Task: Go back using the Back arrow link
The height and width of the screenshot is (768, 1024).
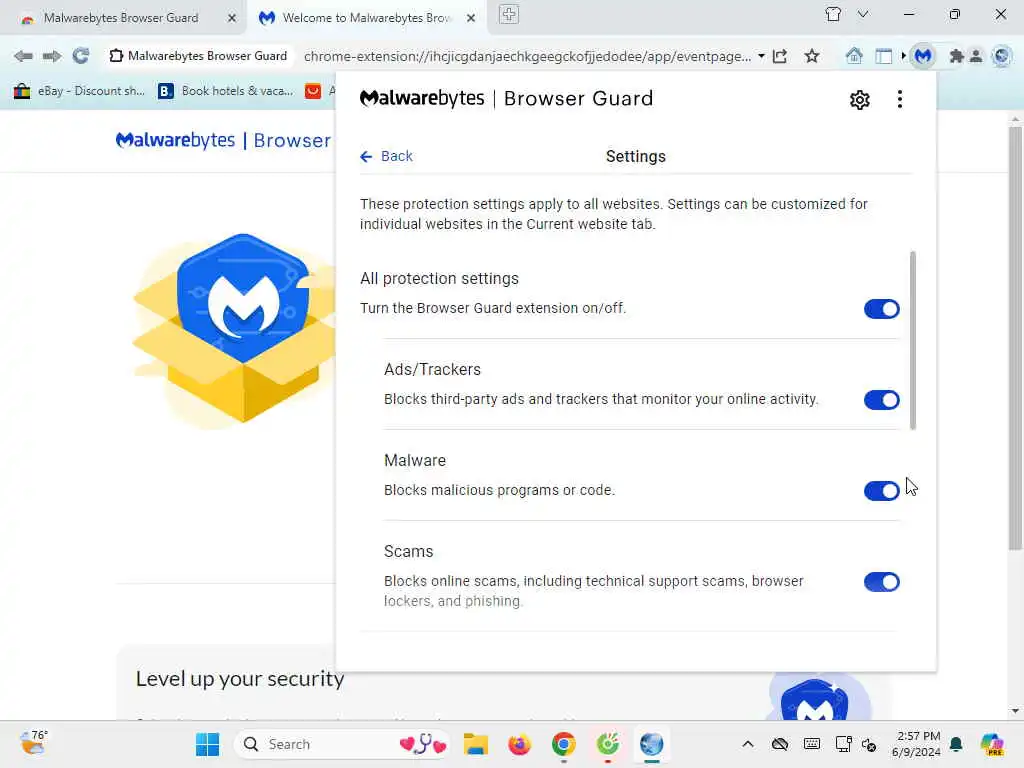Action: [386, 156]
